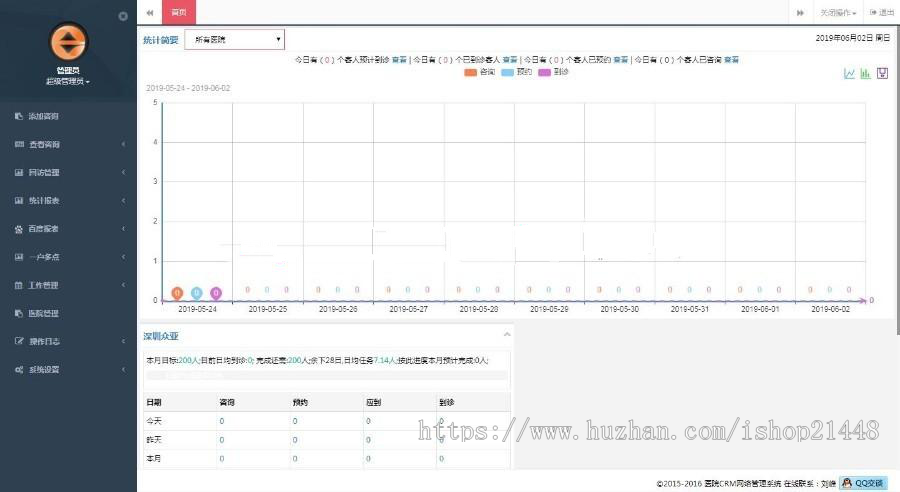
Task: Click the 深圳众亚 panel title
Action: tap(161, 336)
